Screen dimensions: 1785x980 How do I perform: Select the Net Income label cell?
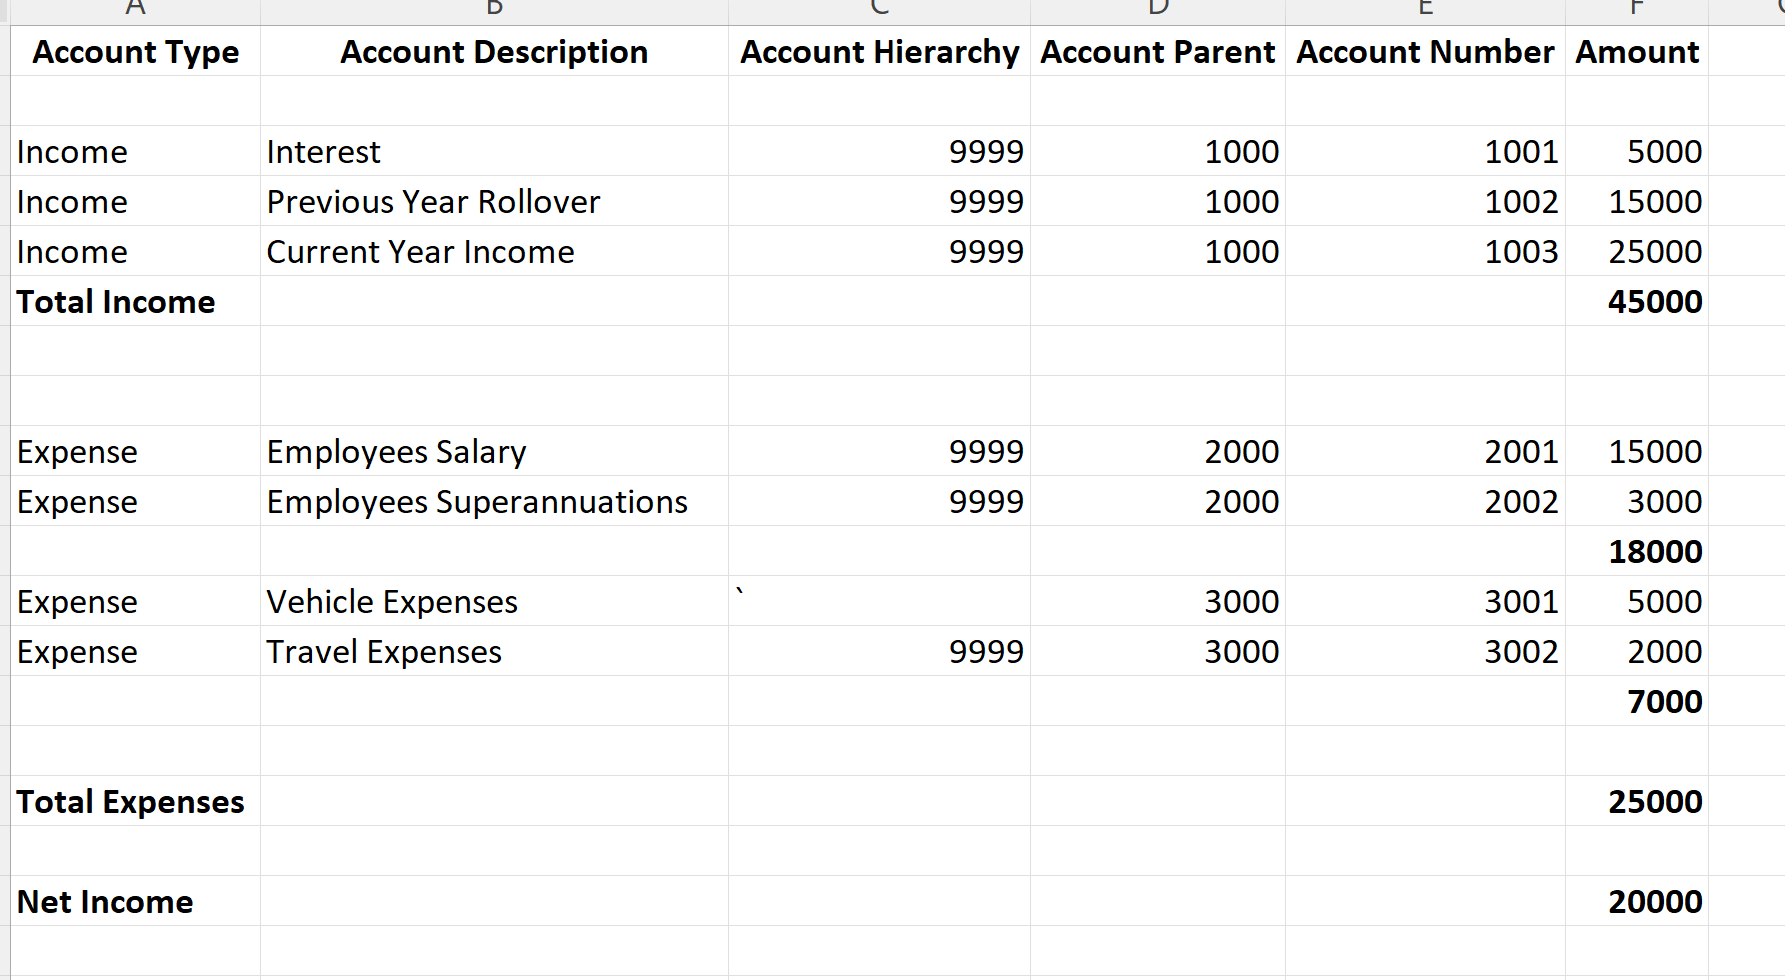click(135, 901)
